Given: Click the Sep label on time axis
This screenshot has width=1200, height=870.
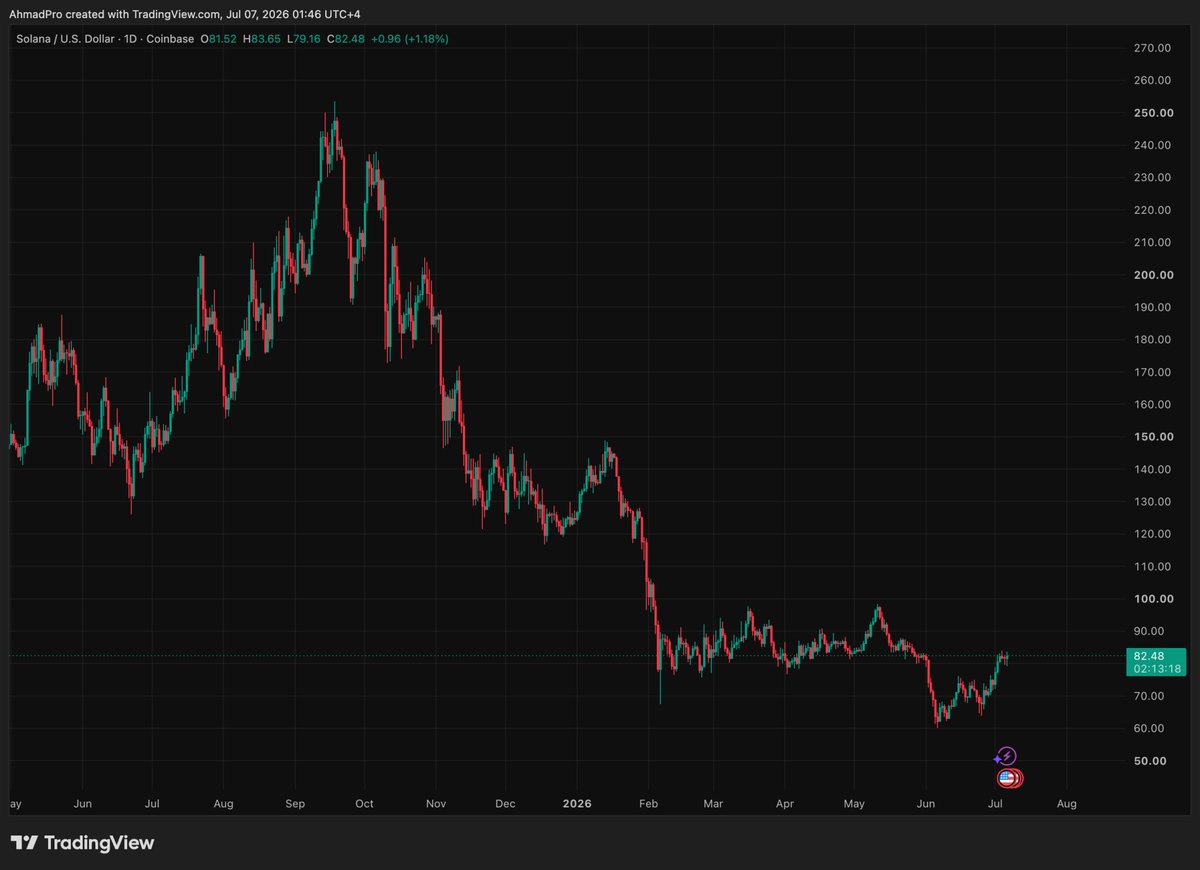Looking at the screenshot, I should 296,803.
